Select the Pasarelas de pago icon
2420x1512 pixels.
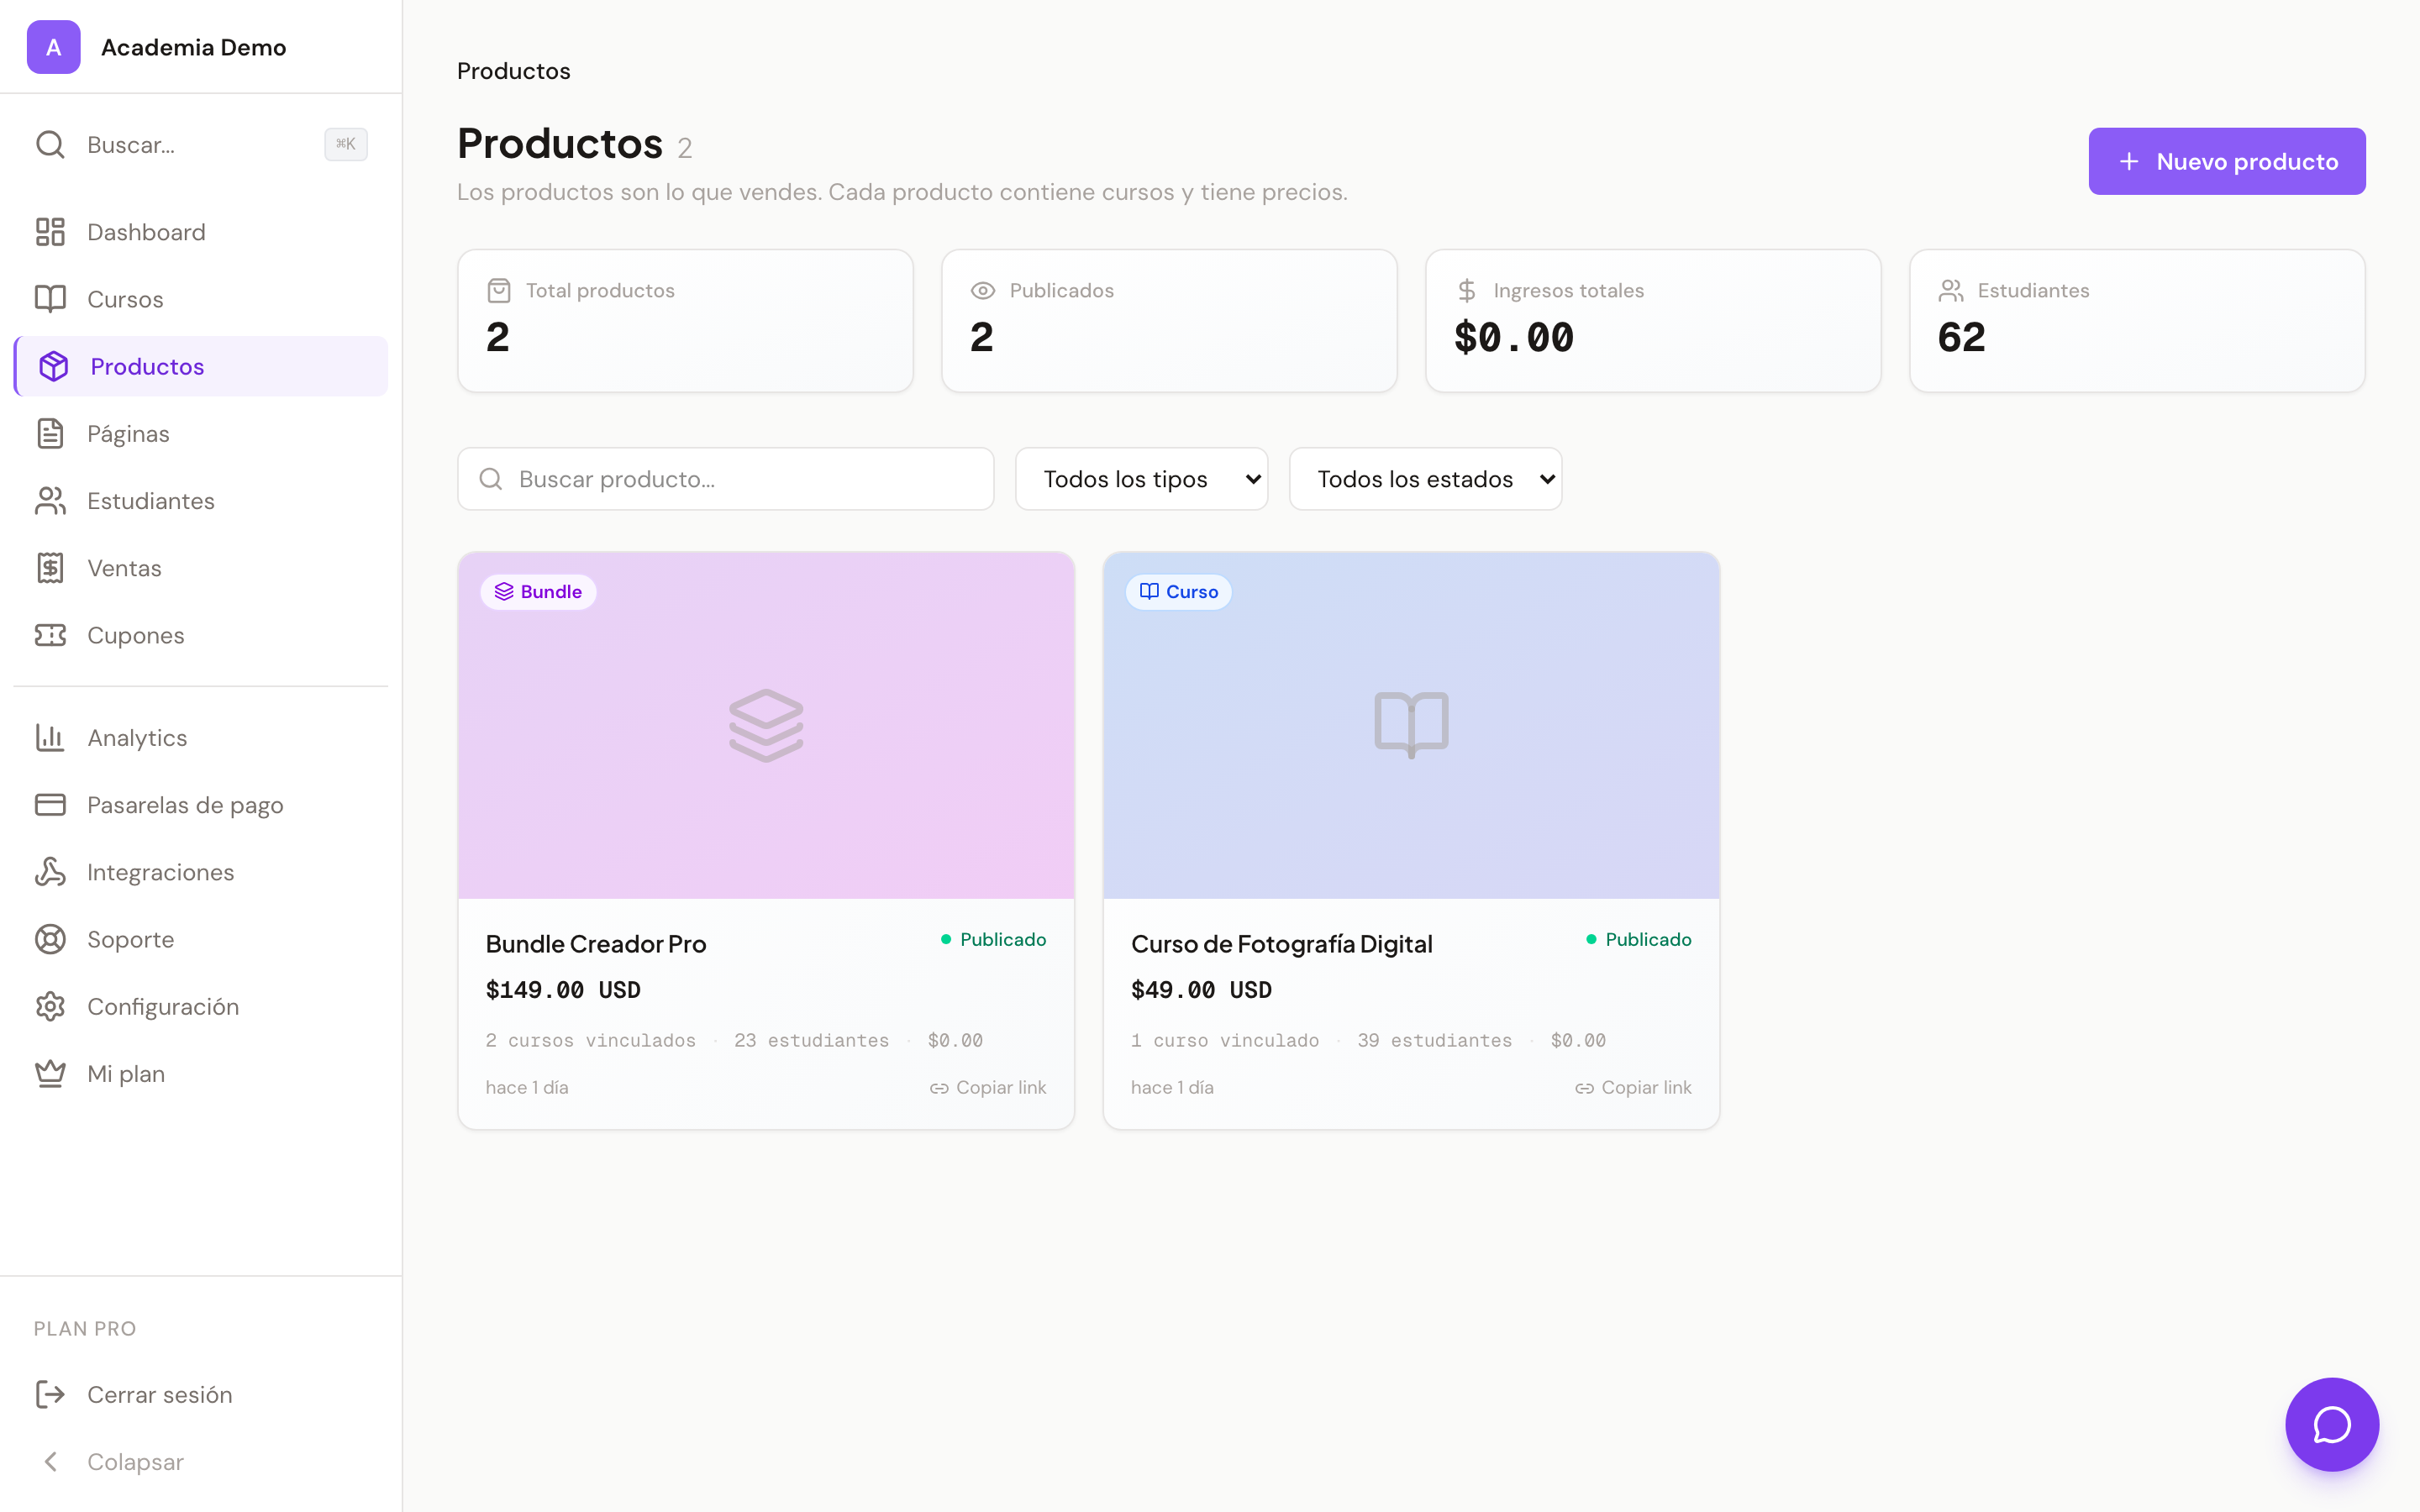point(51,804)
